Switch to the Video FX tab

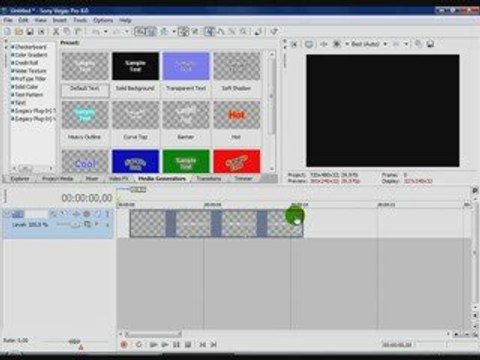119,179
